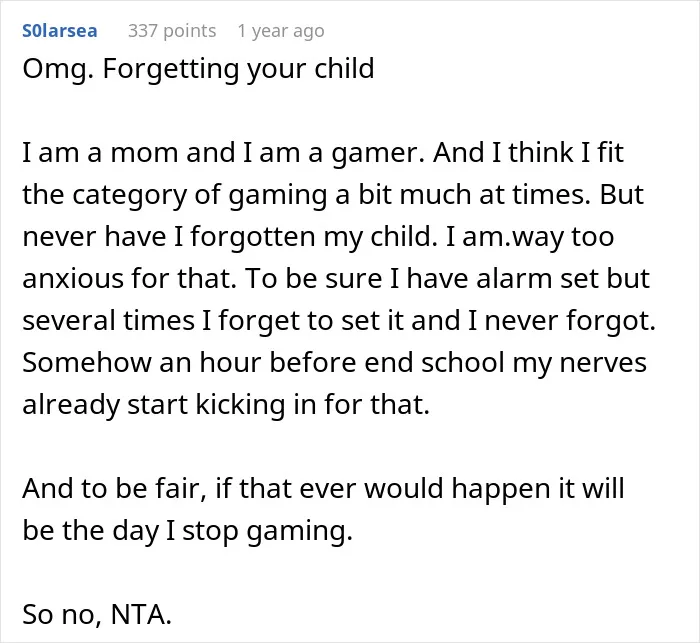
Task: Click 'be the day I stop gaming' line
Action: coord(188,531)
